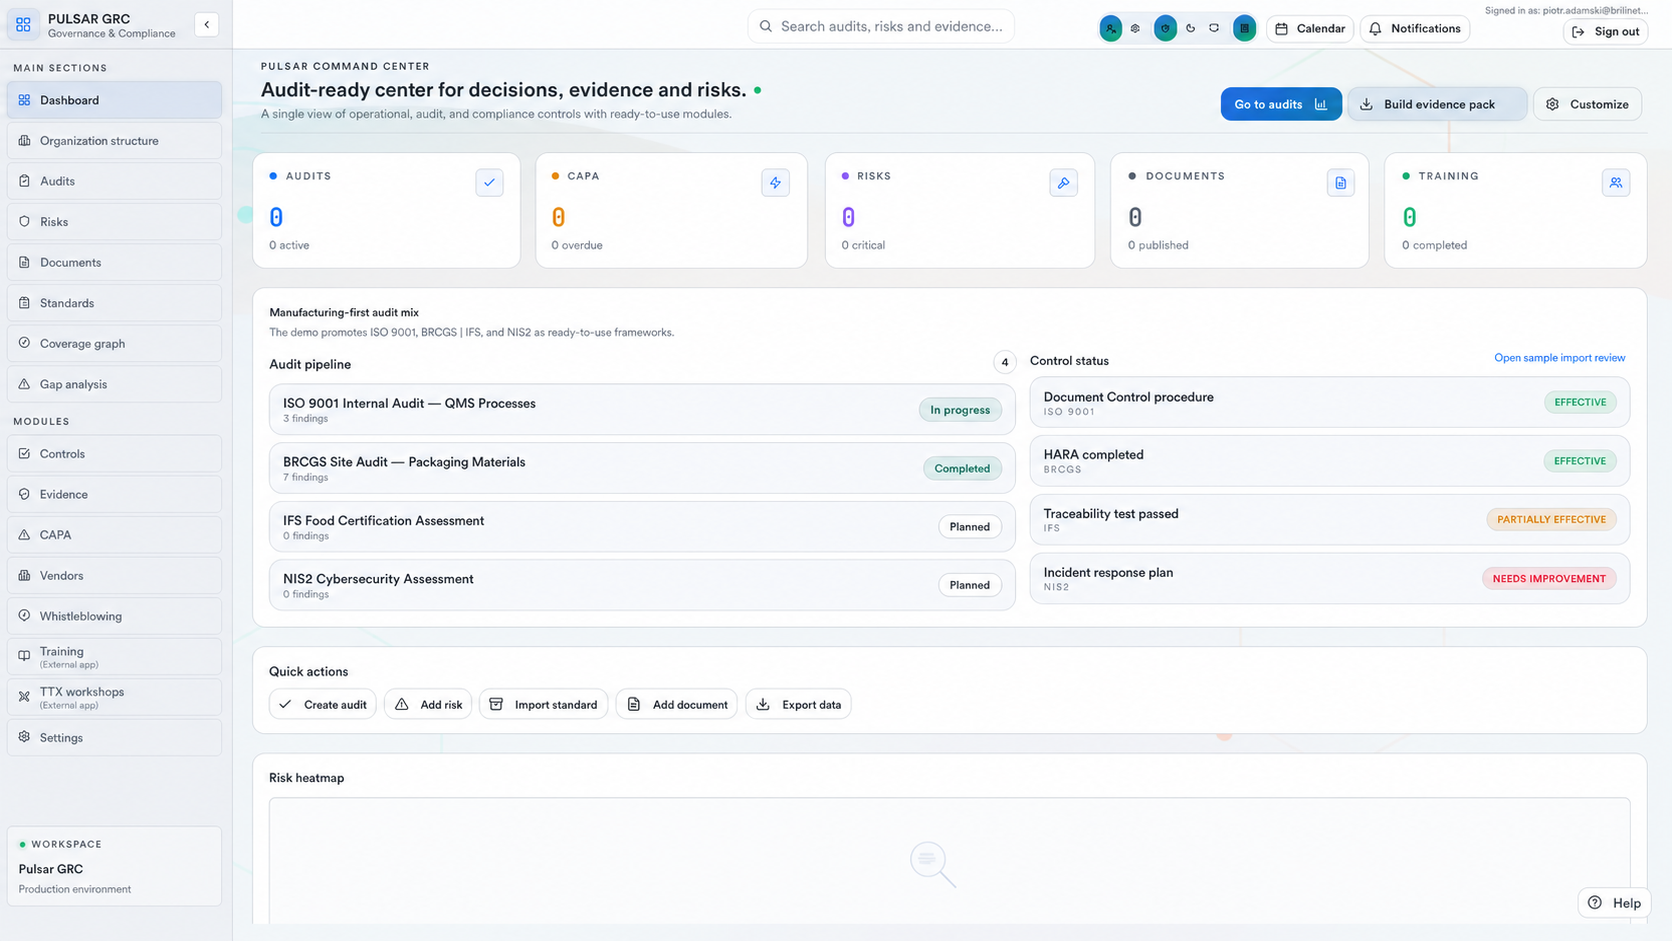
Task: Click the NEEDS IMPROVEMENT badge
Action: point(1549,579)
